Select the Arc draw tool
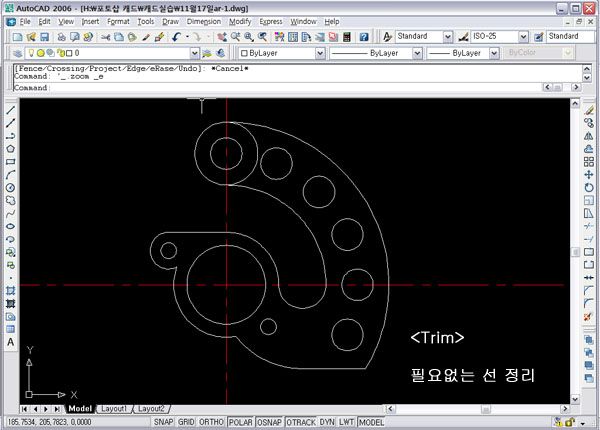The image size is (600, 430). (10, 175)
